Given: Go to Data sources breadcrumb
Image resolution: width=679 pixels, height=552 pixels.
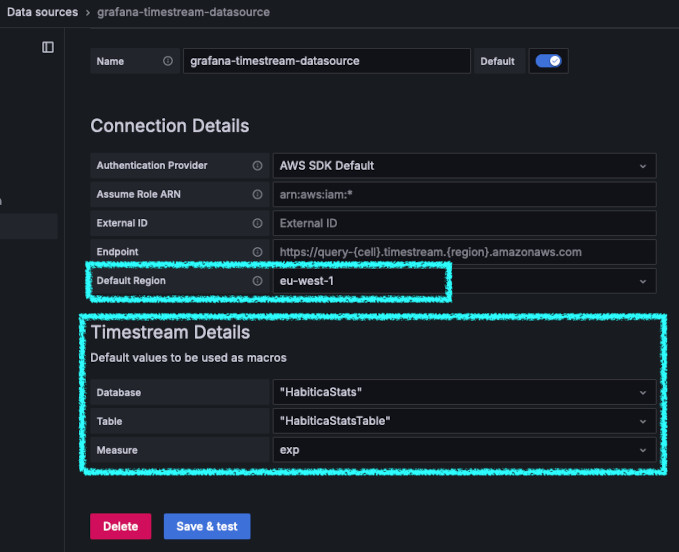Looking at the screenshot, I should click(x=42, y=12).
